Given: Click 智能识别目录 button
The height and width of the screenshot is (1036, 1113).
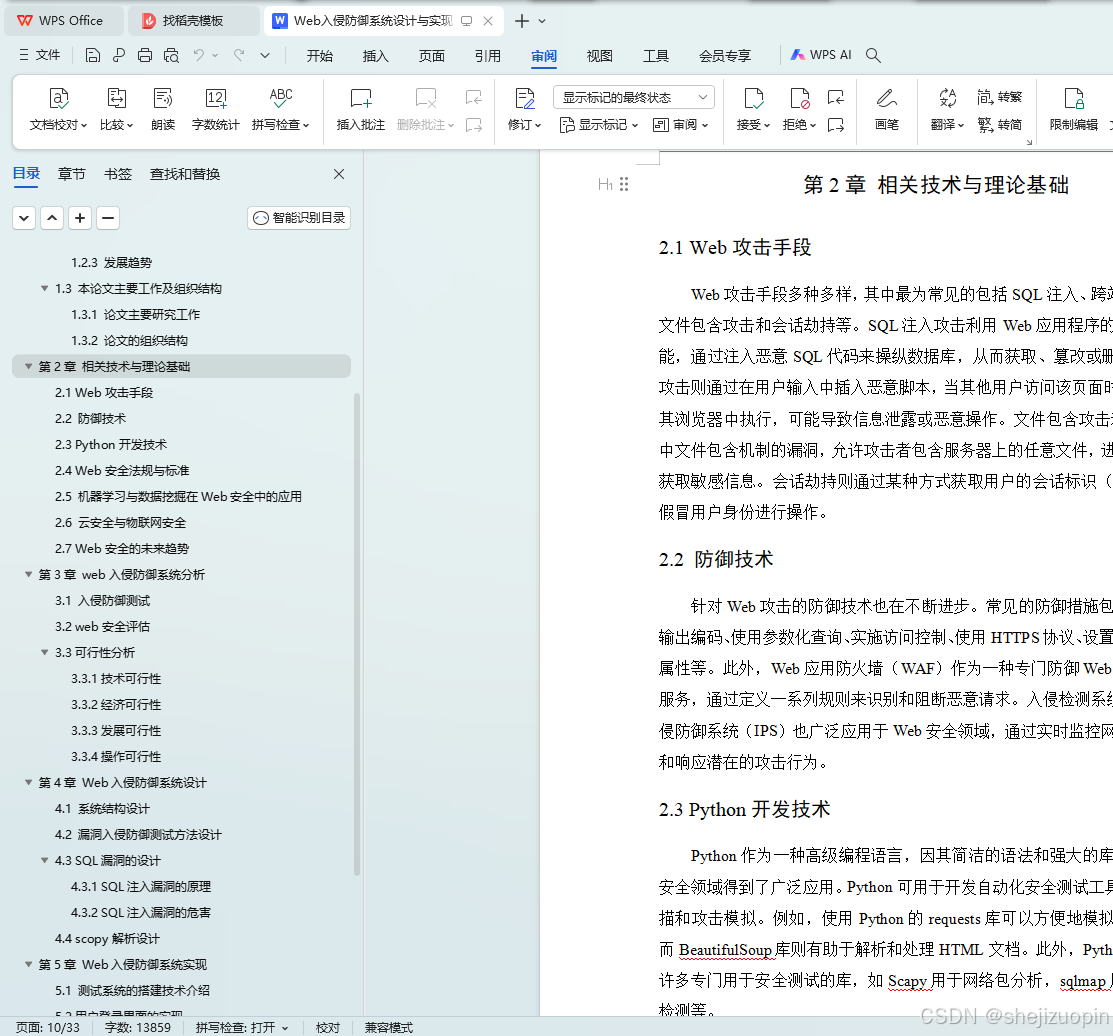Looking at the screenshot, I should click(x=299, y=218).
